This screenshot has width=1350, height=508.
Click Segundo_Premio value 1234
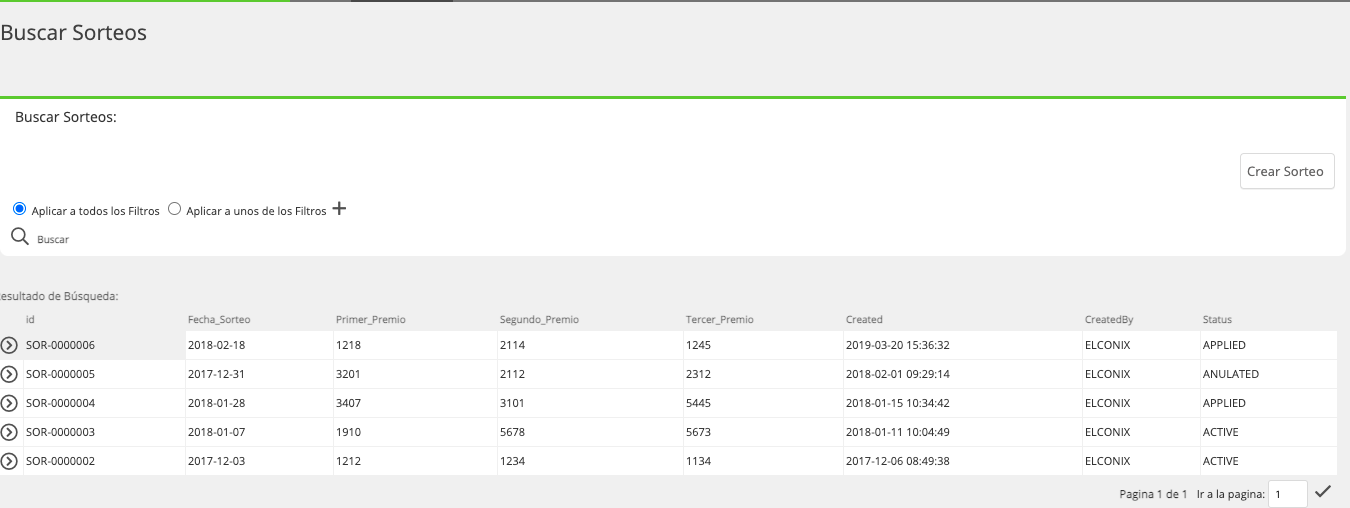coord(512,461)
